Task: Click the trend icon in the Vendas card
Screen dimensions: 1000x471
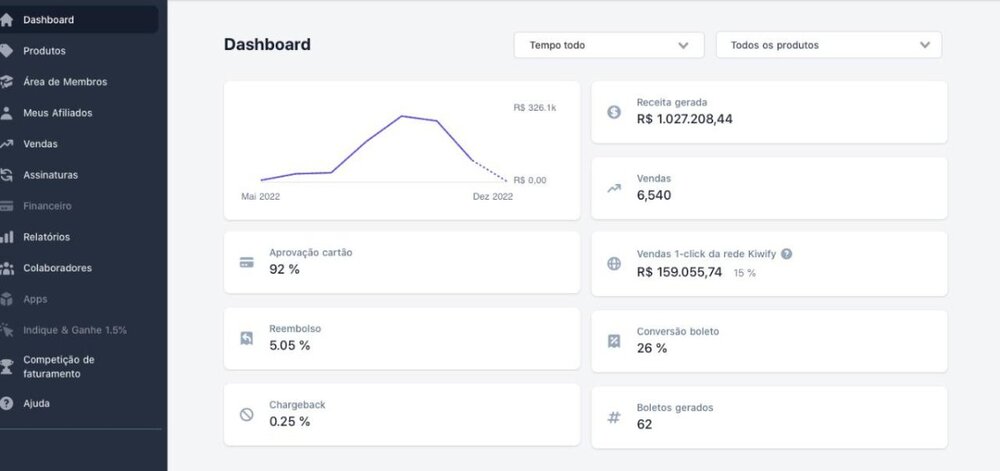Action: (x=614, y=188)
